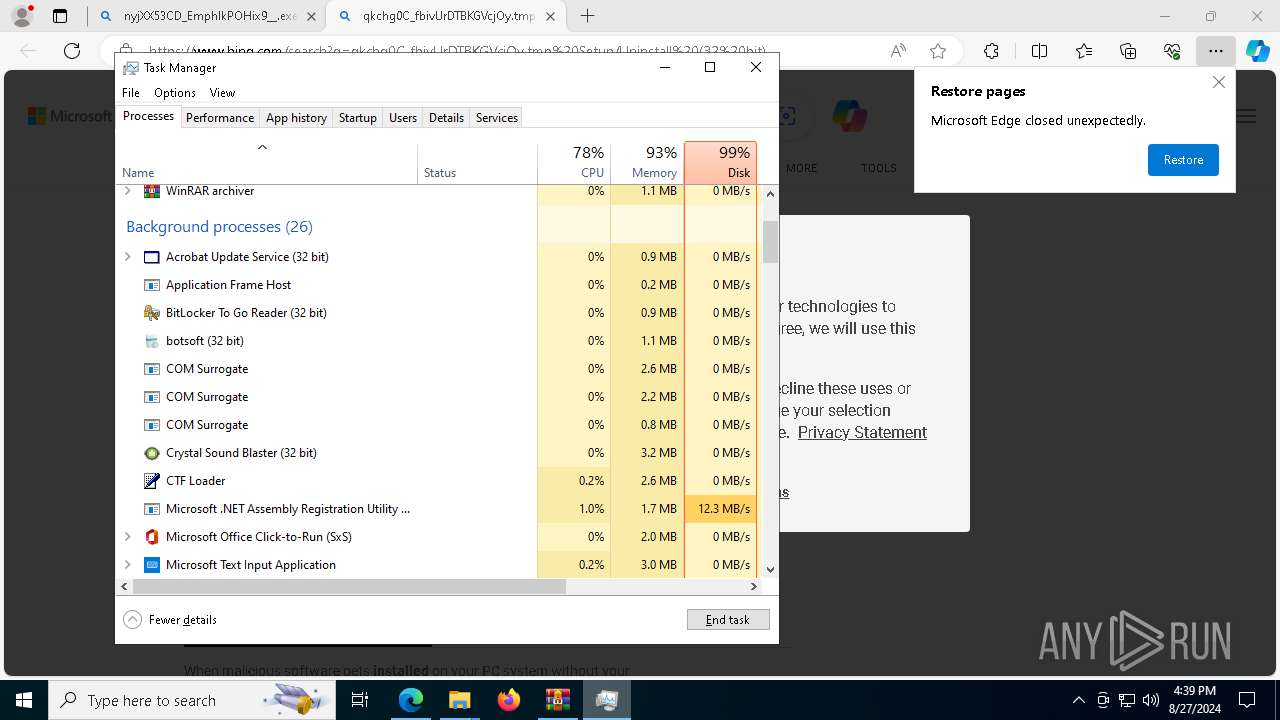Close the Restore pages popup
1280x720 pixels.
[1218, 83]
